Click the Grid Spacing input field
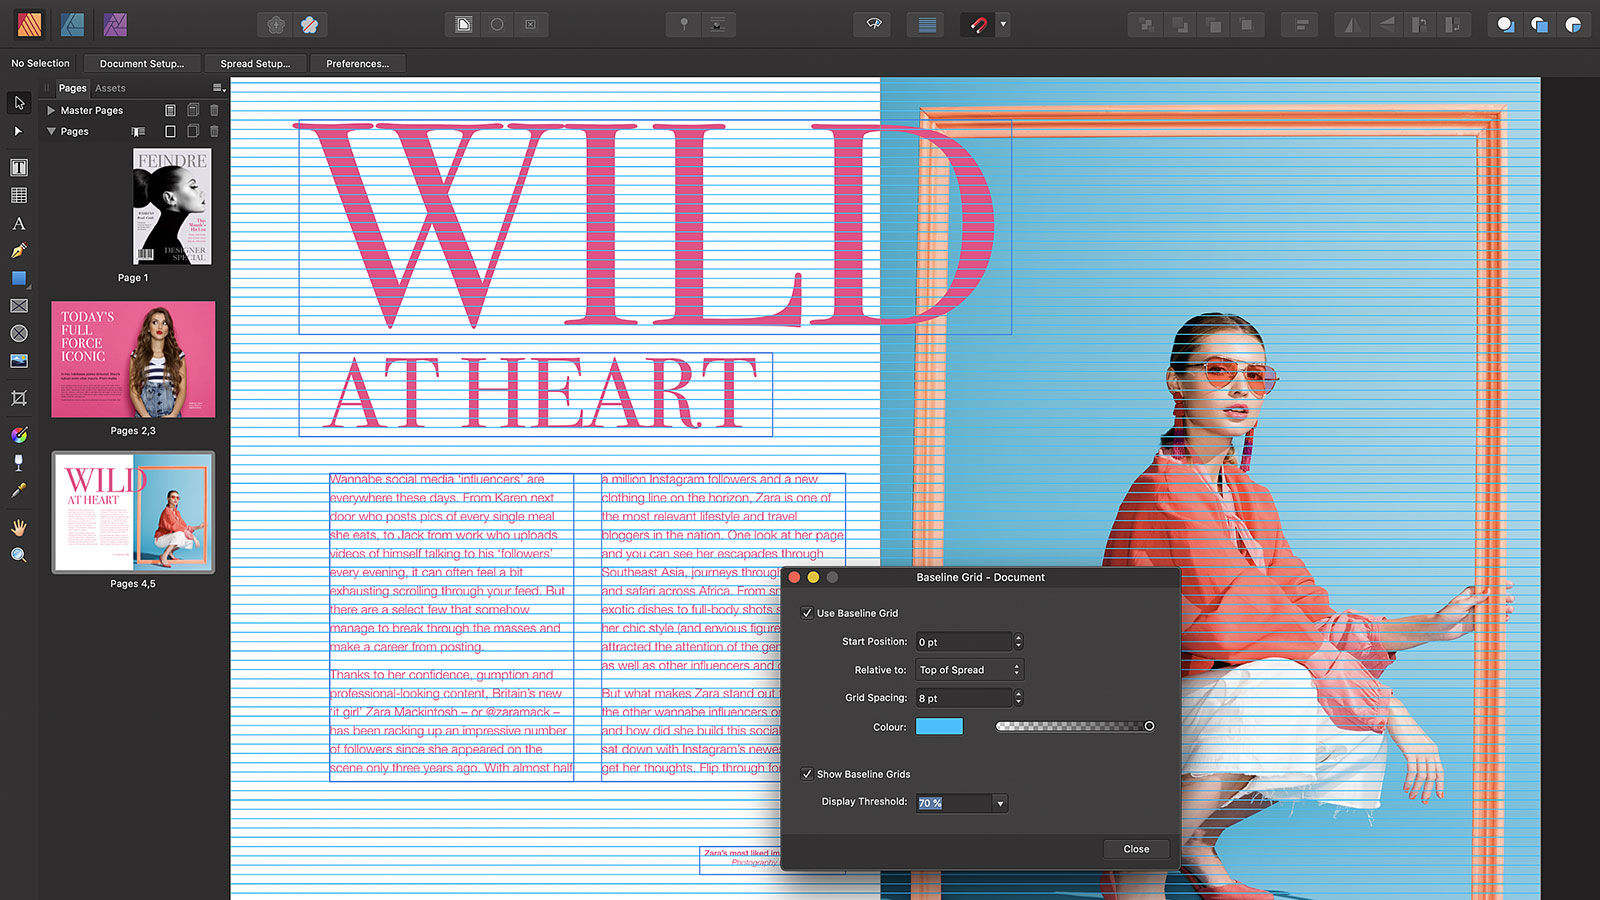Image resolution: width=1600 pixels, height=900 pixels. (964, 698)
